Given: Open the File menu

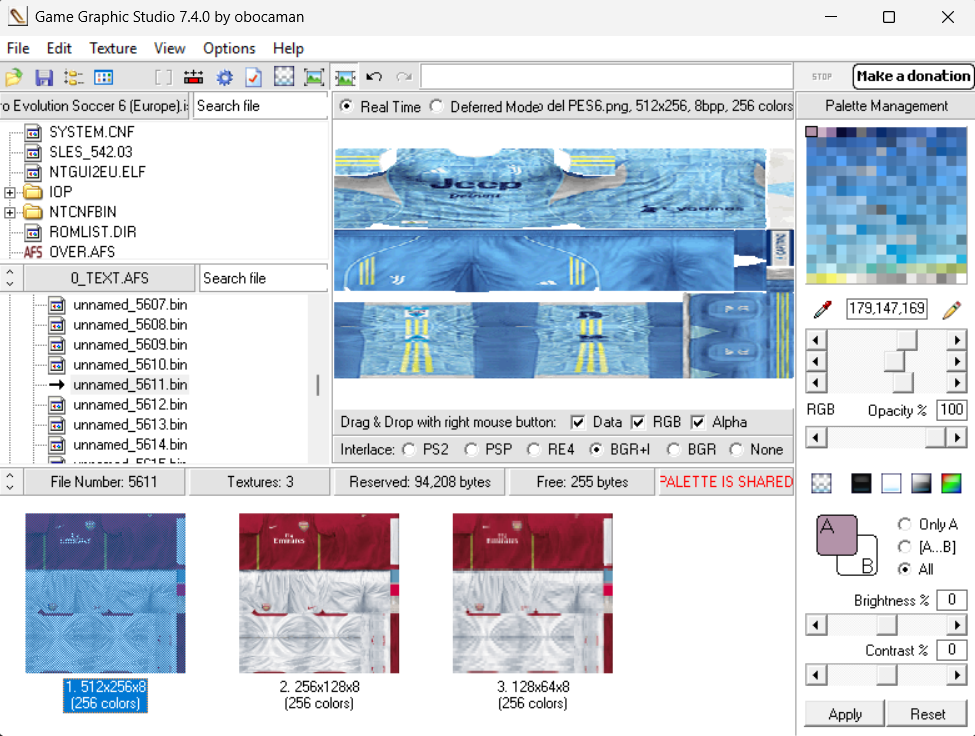Looking at the screenshot, I should [x=18, y=48].
